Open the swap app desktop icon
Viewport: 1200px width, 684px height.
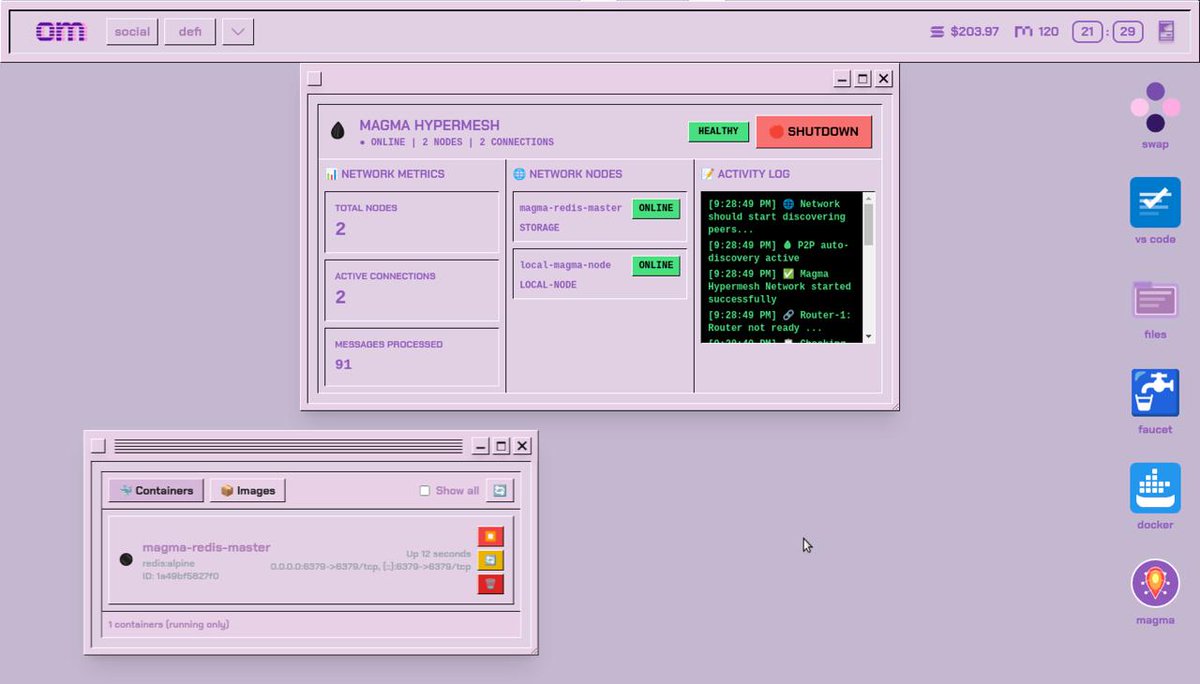[1155, 108]
